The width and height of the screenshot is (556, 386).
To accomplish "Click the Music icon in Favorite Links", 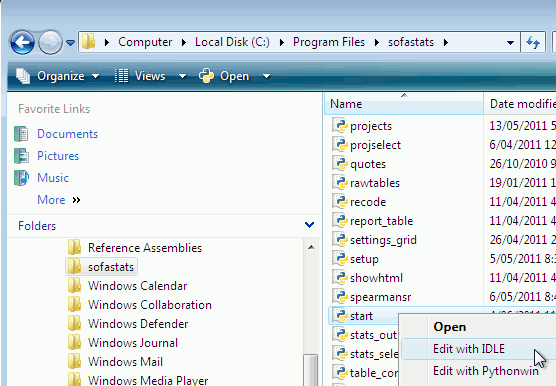I will point(21,178).
